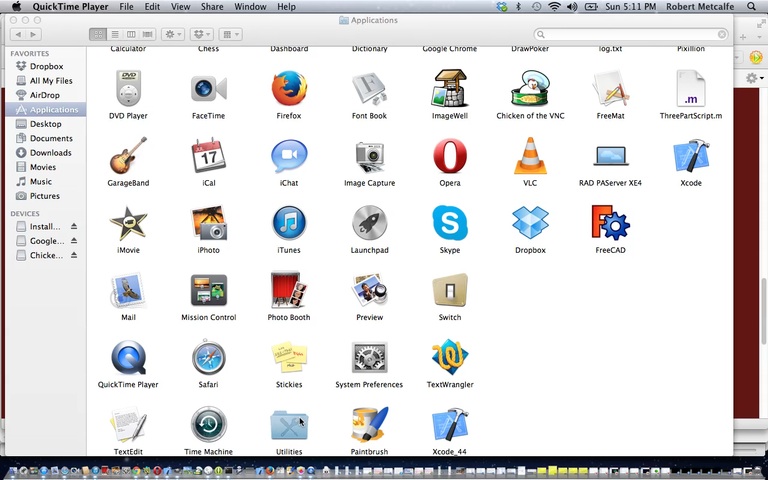Screen dimensions: 768x480
Task: Select the QuickTime Player app icon
Action: (128, 357)
